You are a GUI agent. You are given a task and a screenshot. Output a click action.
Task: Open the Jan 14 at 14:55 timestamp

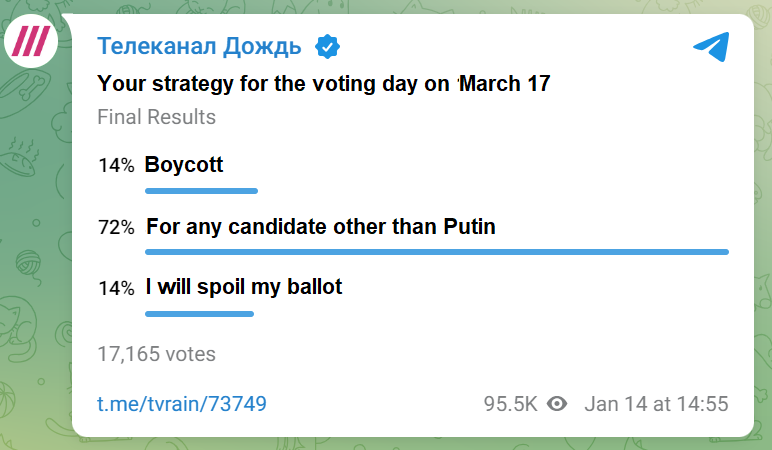point(656,404)
